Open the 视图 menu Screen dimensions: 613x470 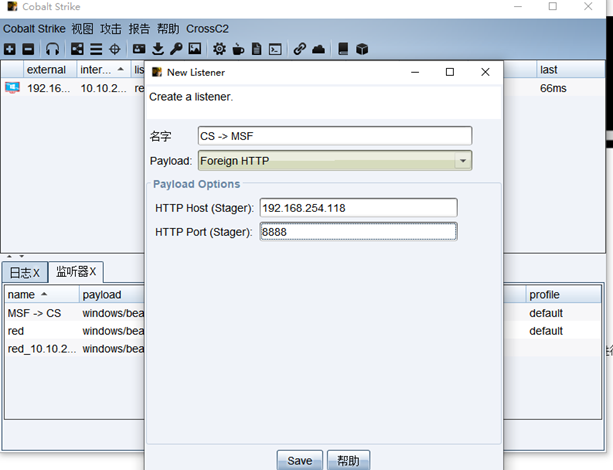click(x=82, y=29)
